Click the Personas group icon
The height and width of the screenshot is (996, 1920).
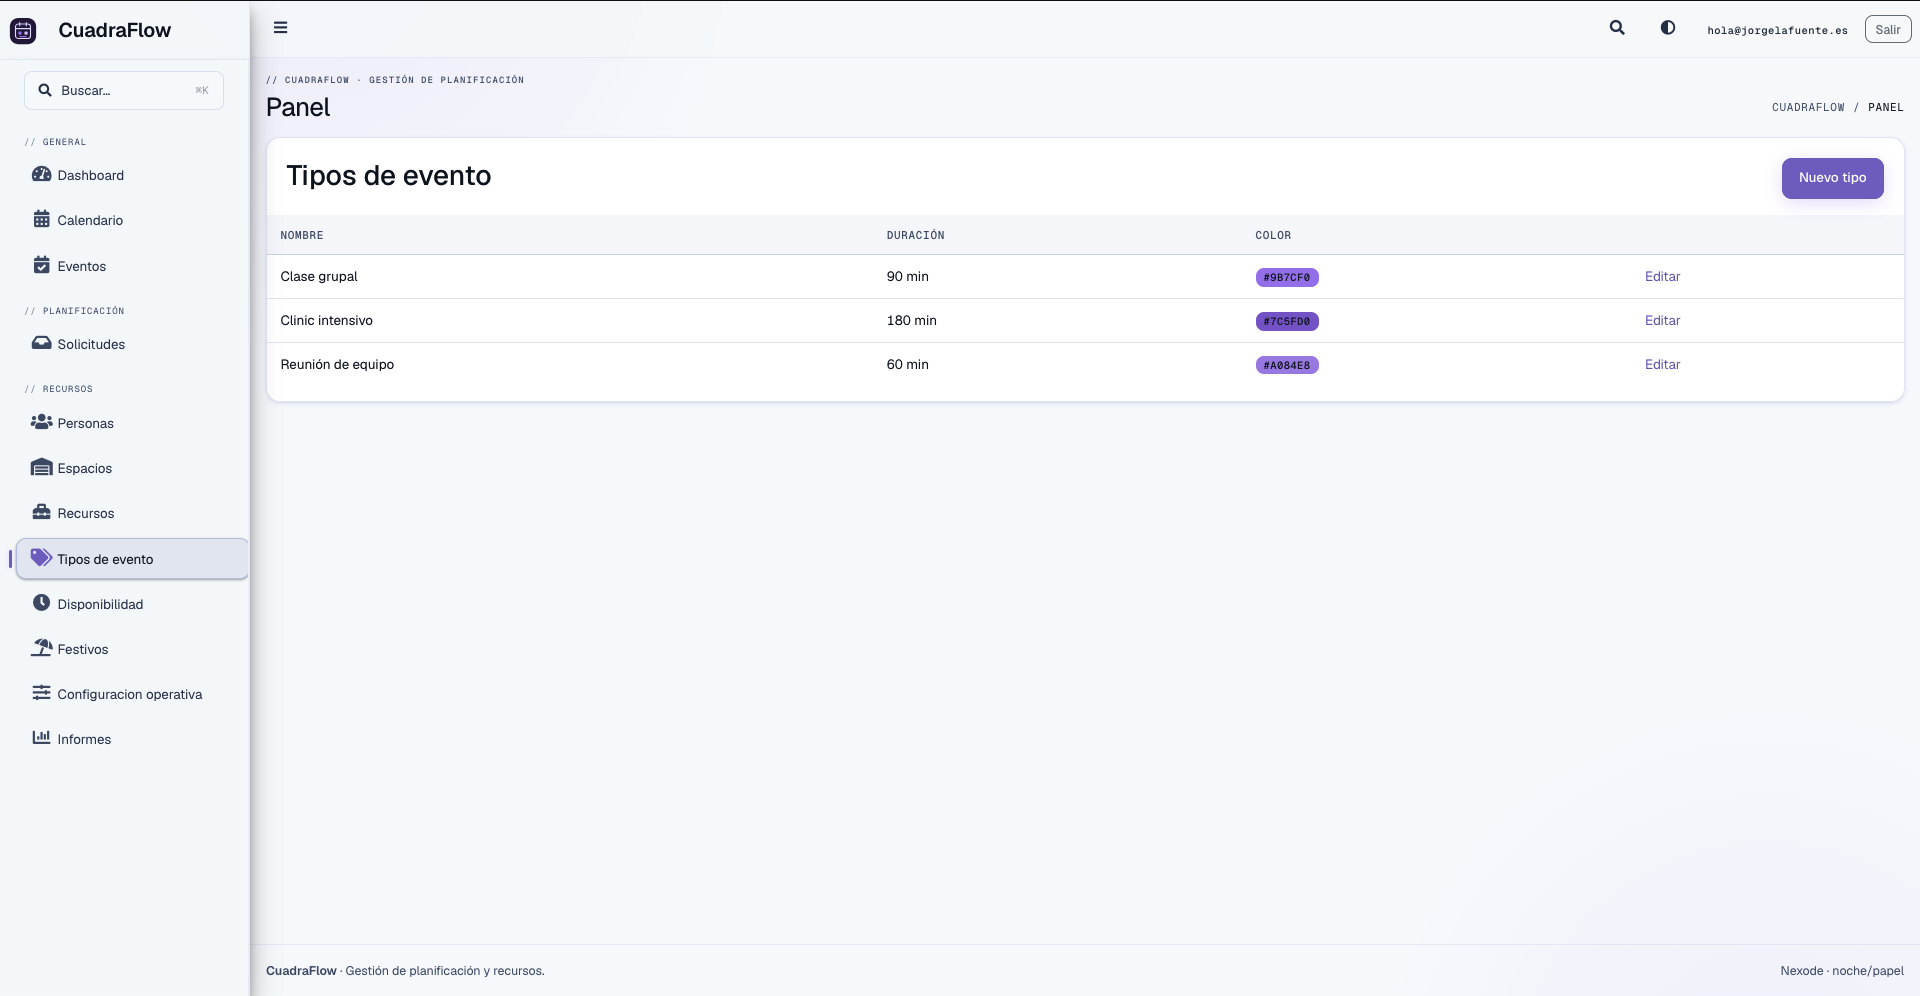(x=41, y=422)
